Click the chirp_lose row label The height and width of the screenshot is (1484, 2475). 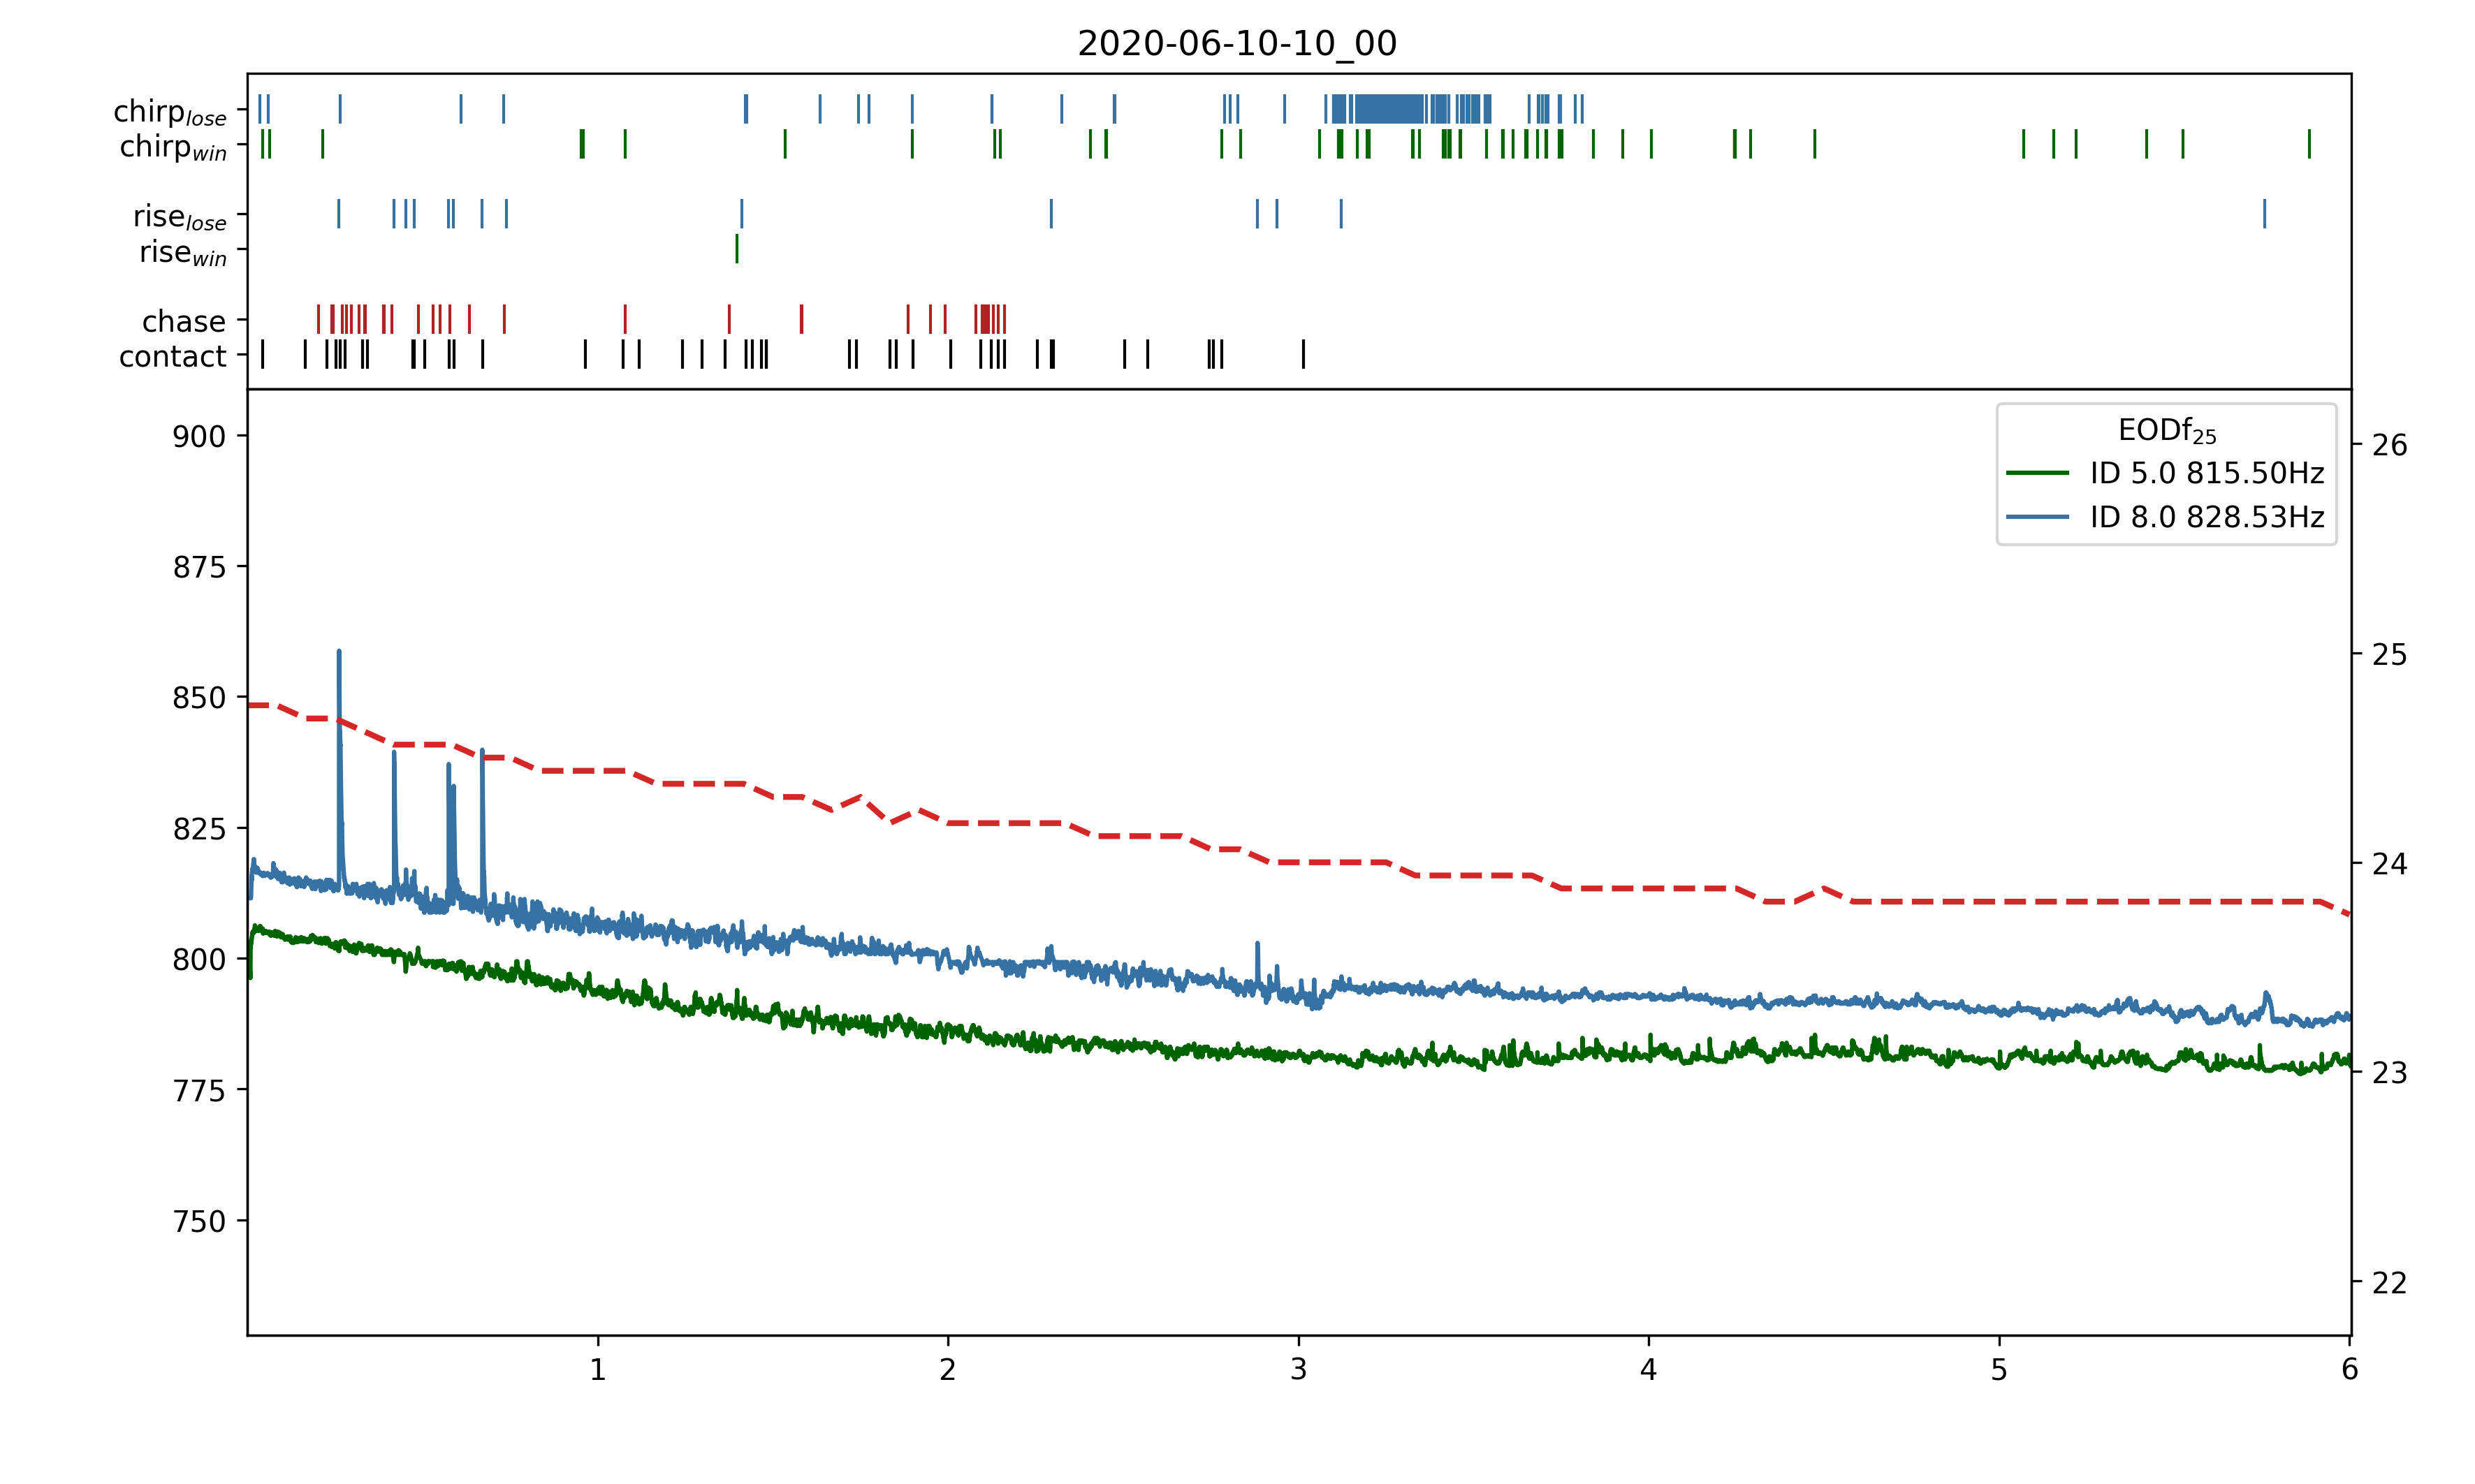coord(170,111)
